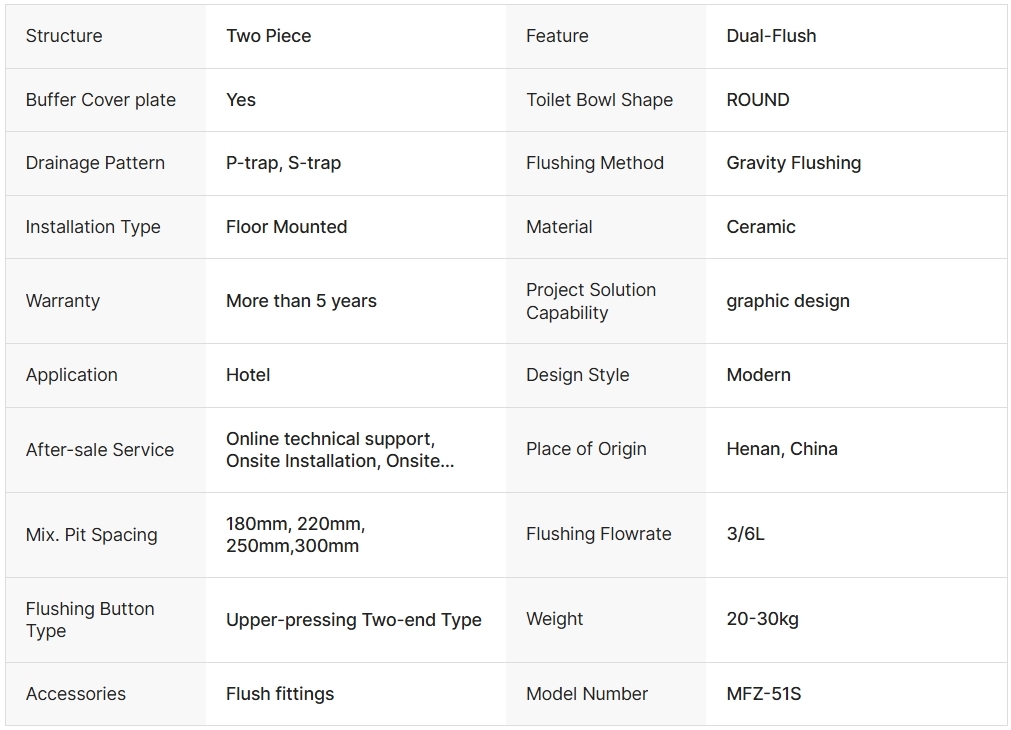Viewport: 1011px width, 730px height.
Task: Select the "Ceramic" material value
Action: coord(760,227)
